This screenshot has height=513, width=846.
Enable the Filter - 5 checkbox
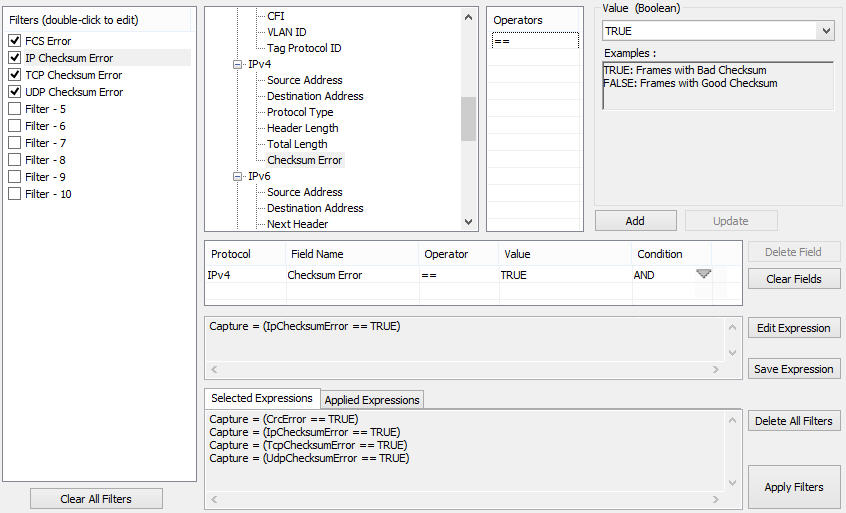pyautogui.click(x=15, y=108)
